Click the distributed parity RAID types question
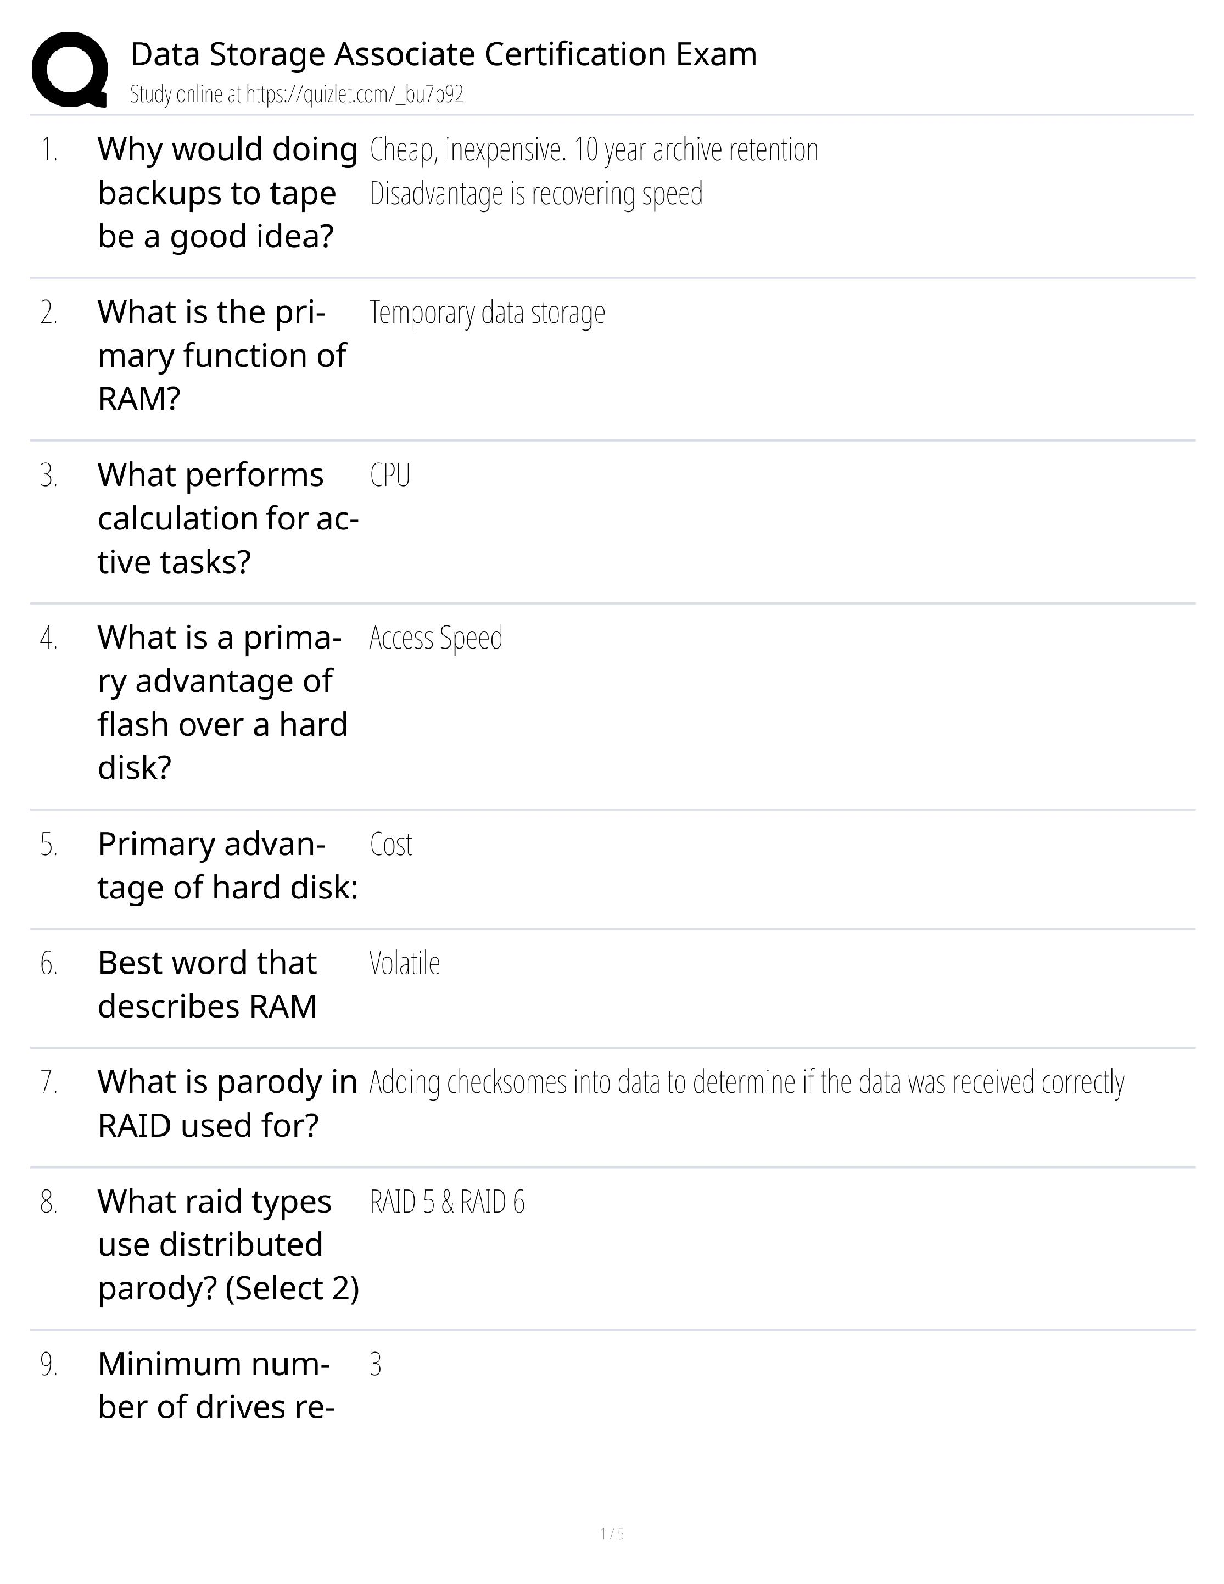The width and height of the screenshot is (1224, 1584). click(227, 1245)
